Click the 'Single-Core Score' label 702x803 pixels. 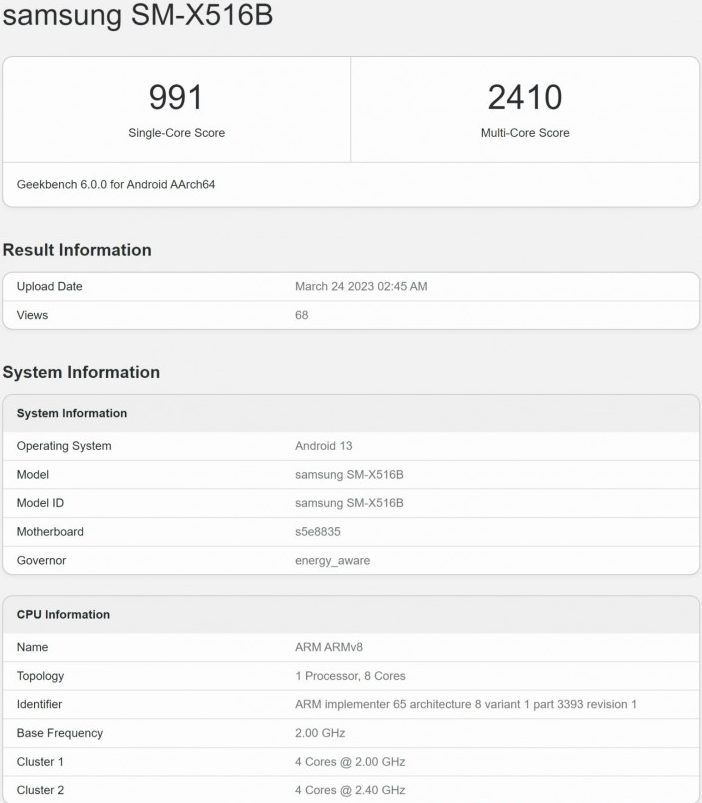tap(177, 133)
